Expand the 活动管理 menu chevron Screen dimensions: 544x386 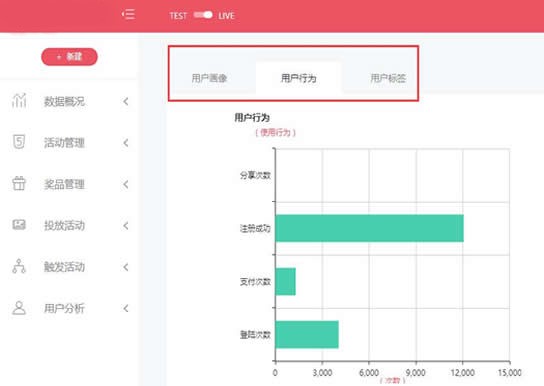[x=126, y=143]
